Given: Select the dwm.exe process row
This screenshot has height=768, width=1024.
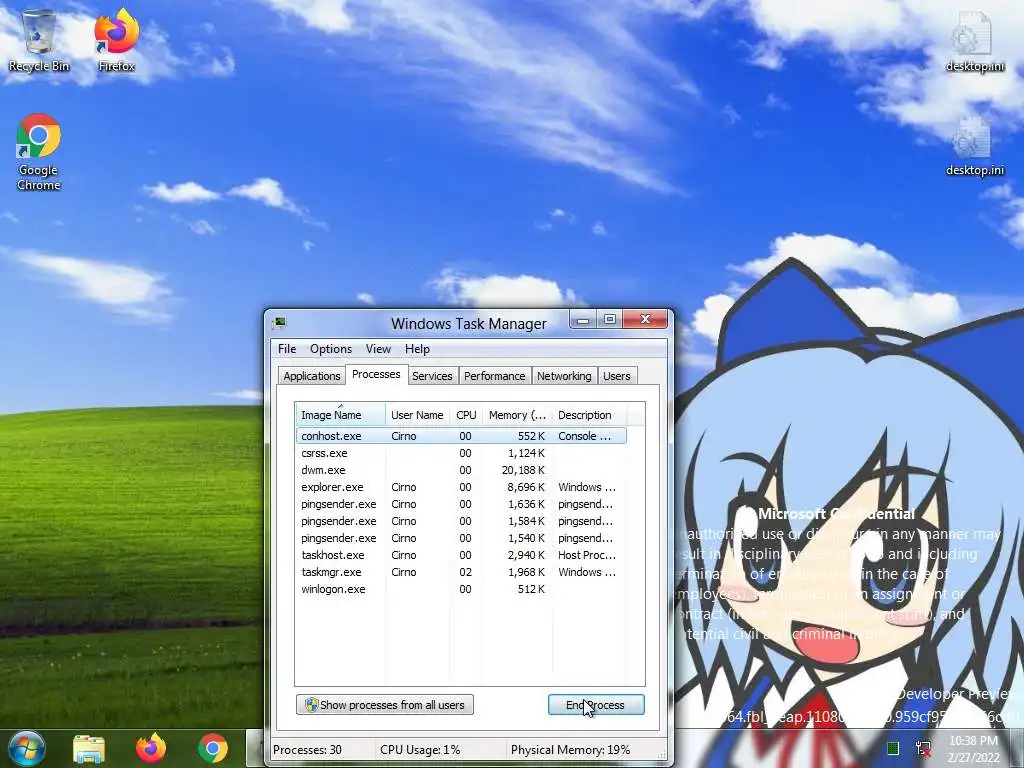Looking at the screenshot, I should tap(461, 470).
